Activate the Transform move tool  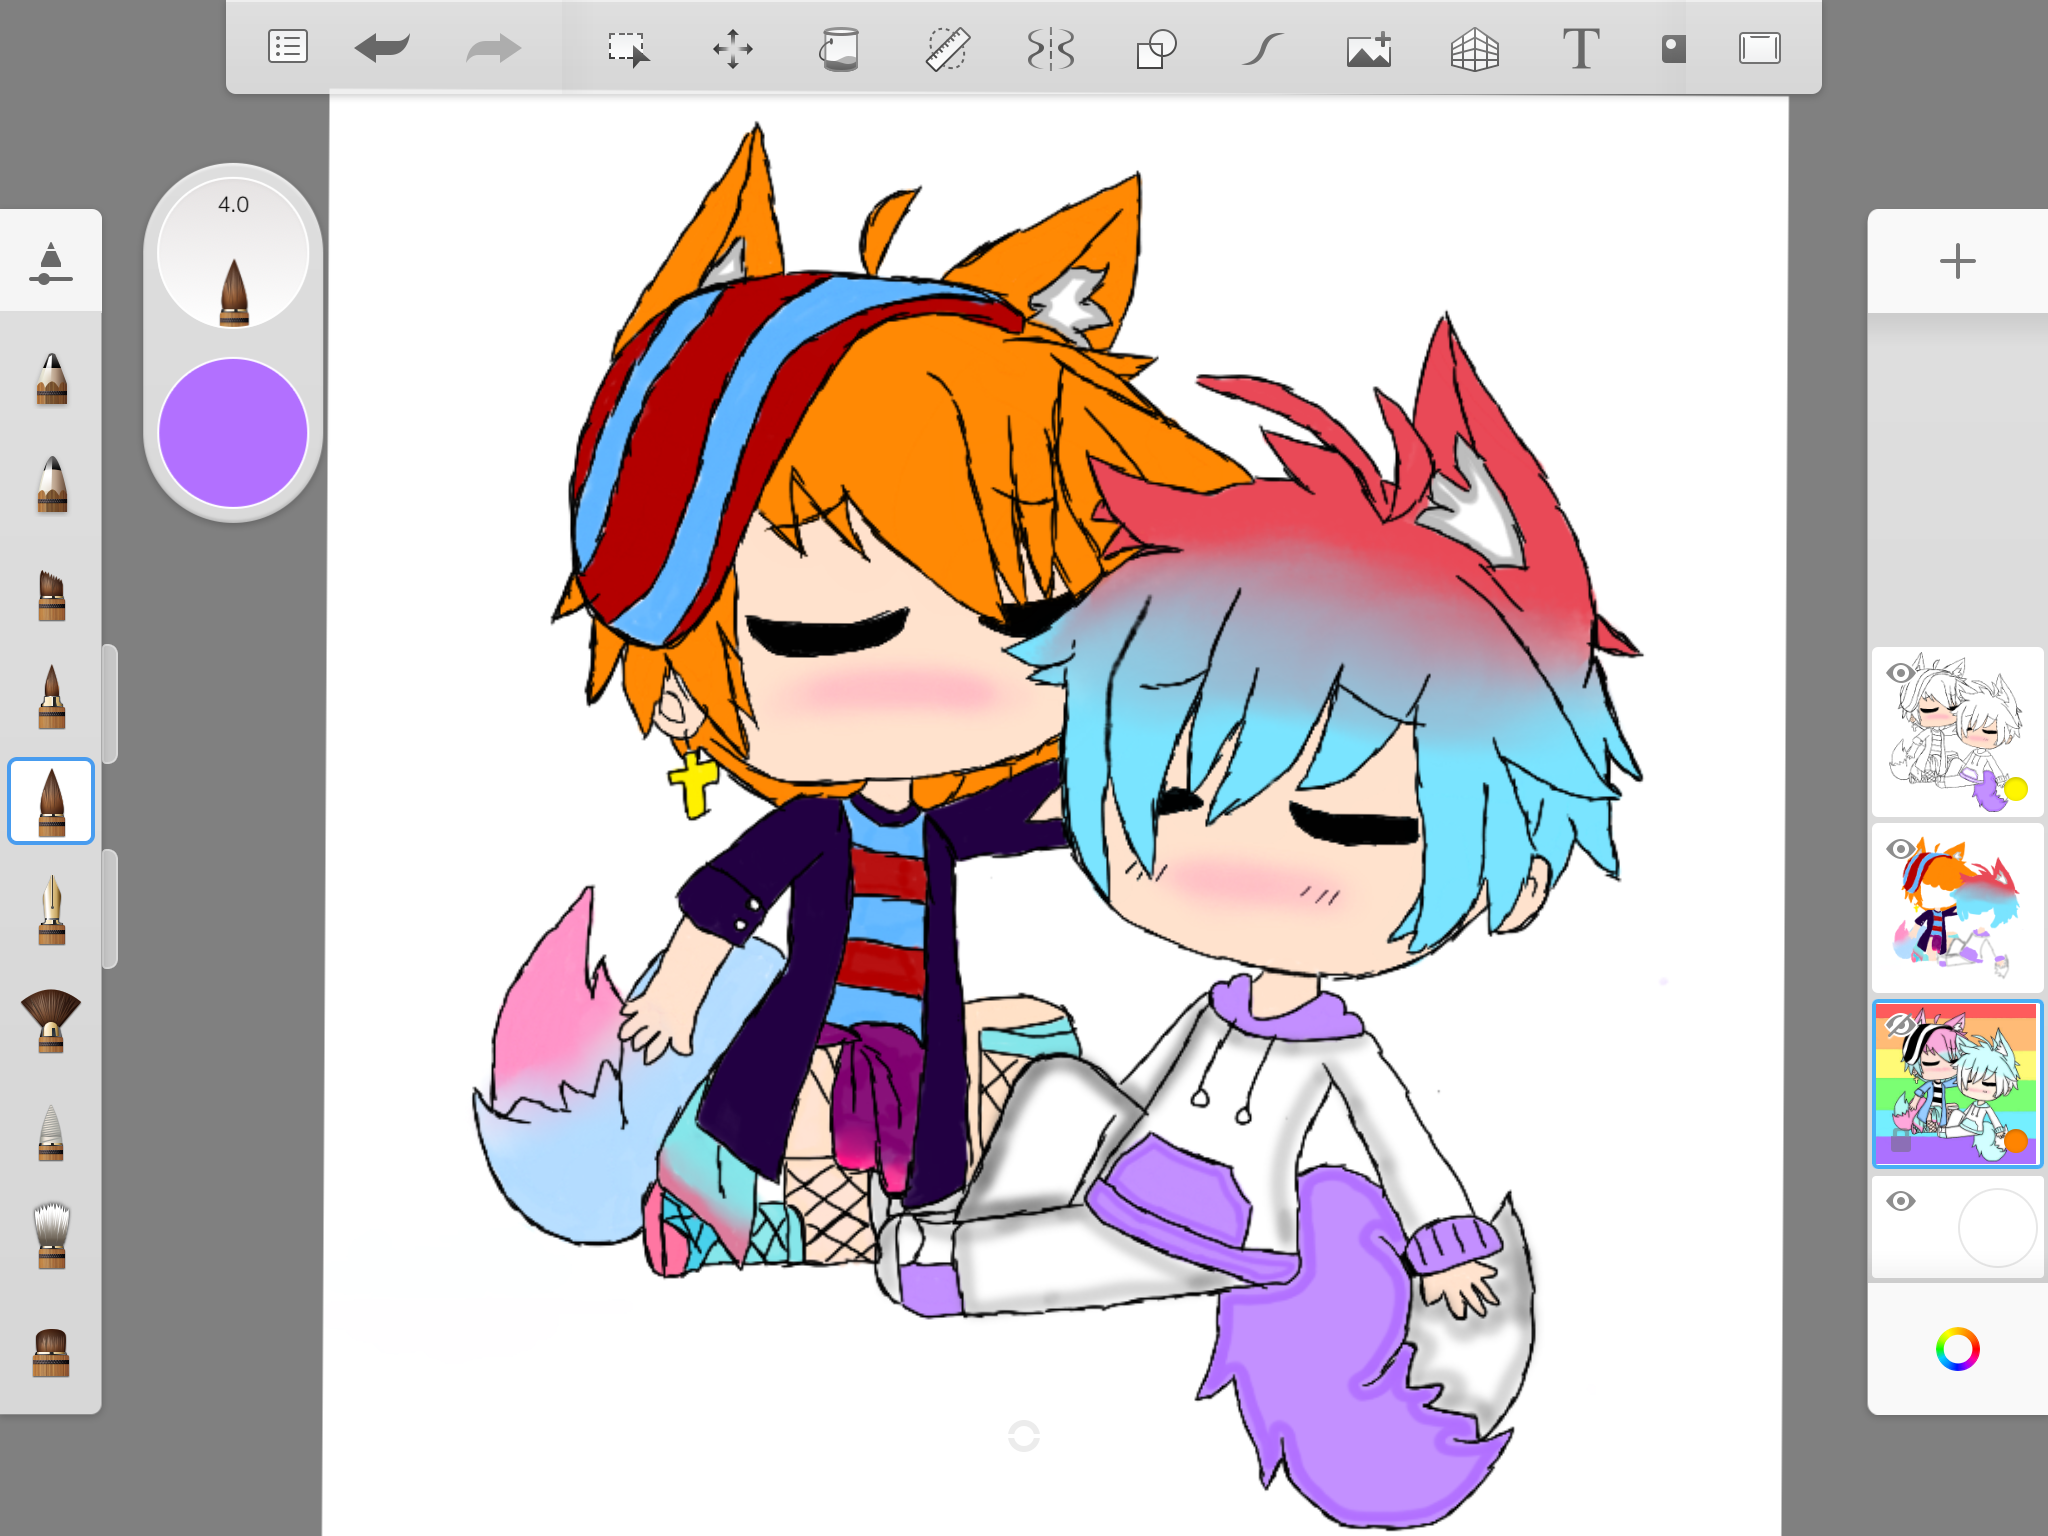(733, 48)
